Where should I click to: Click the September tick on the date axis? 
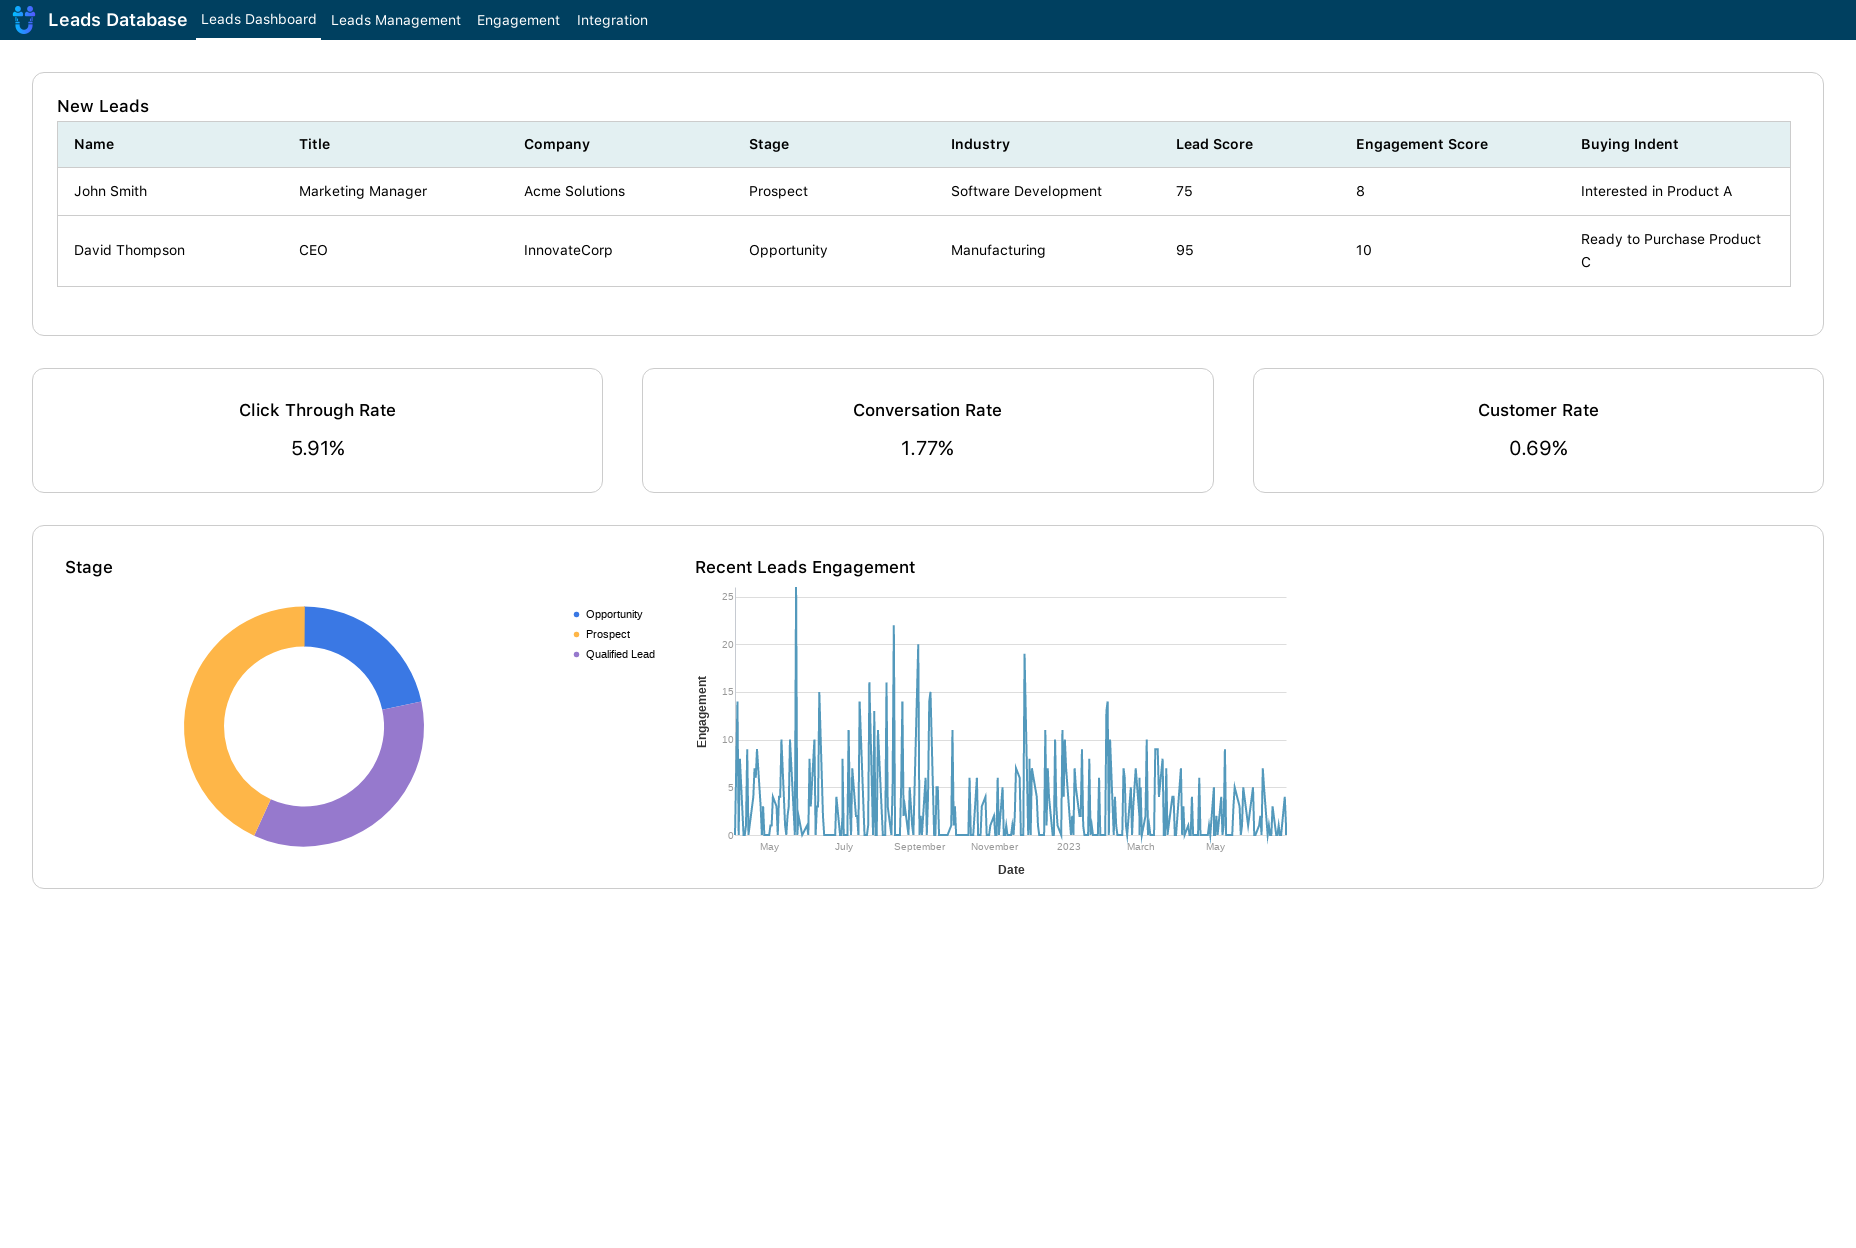click(919, 847)
